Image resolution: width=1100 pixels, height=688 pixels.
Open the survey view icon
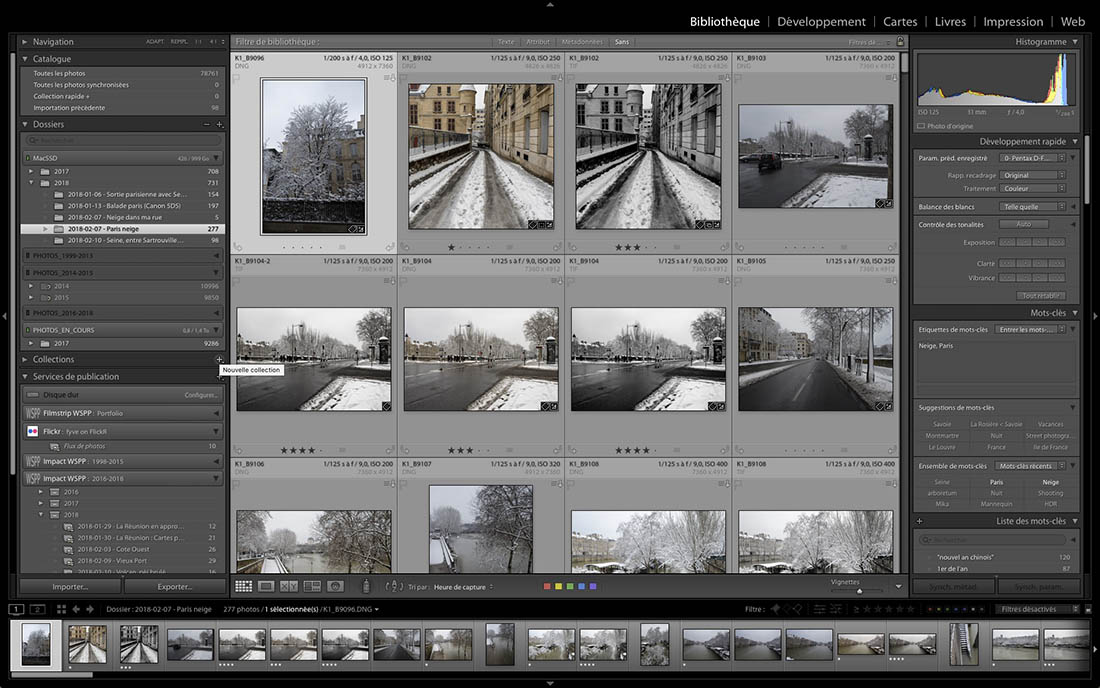312,586
